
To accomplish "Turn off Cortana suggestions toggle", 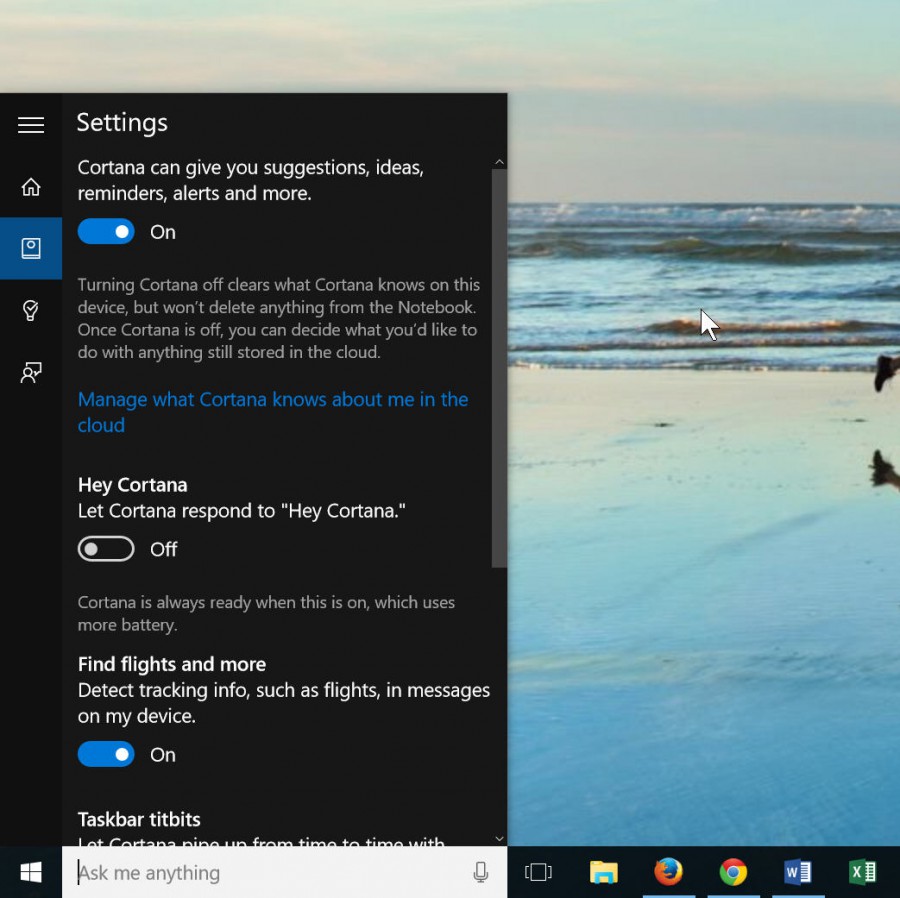I will (x=105, y=231).
